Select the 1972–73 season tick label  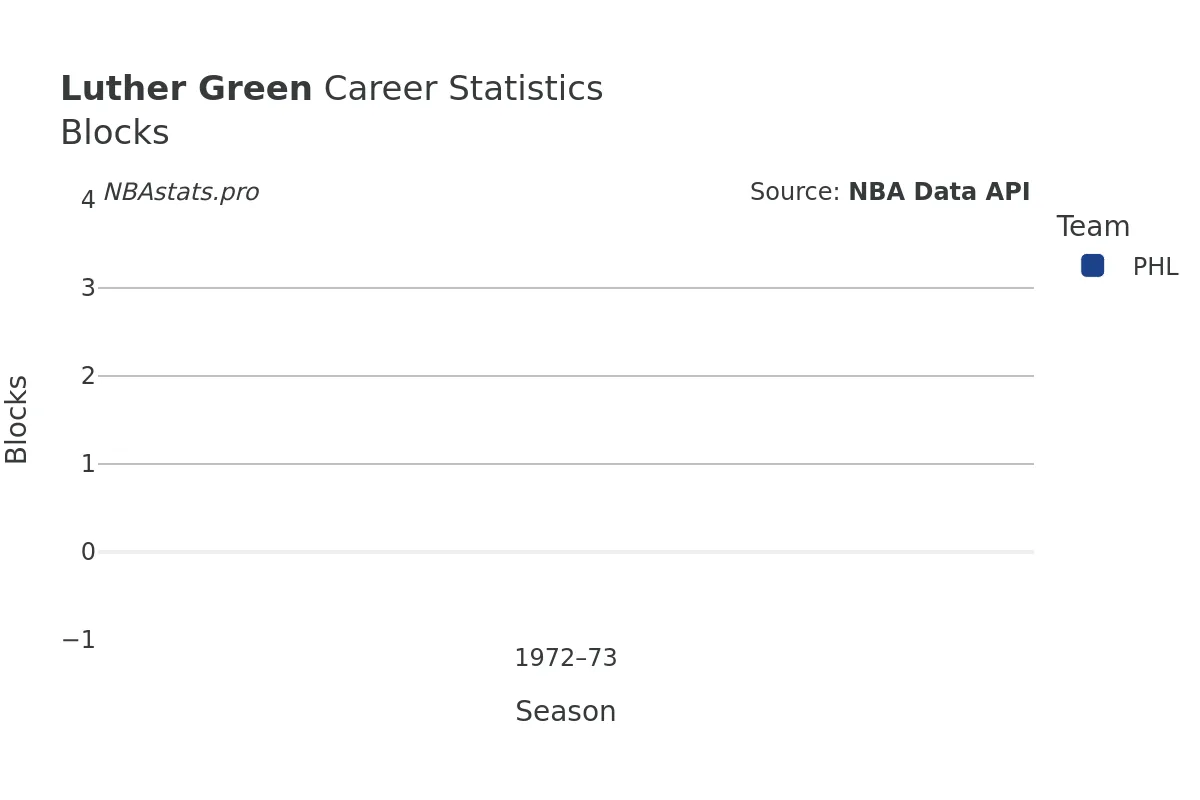[565, 659]
